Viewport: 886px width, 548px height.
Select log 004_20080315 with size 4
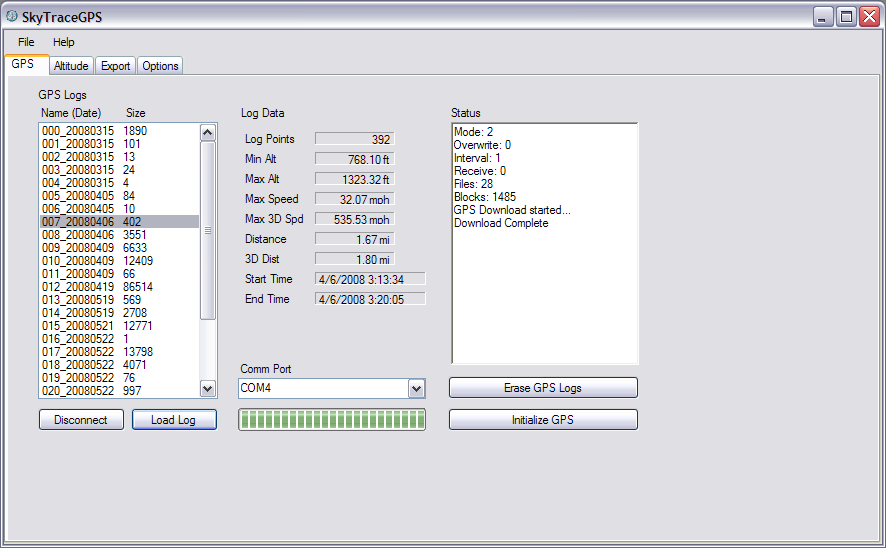pos(119,182)
